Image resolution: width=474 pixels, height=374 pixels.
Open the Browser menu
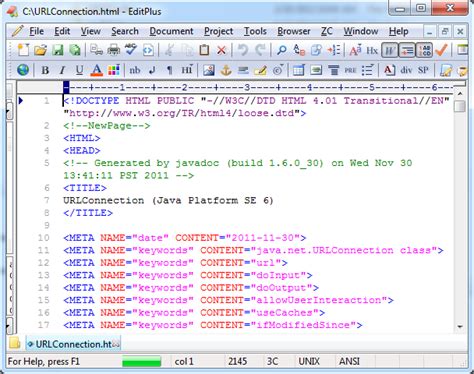(294, 31)
